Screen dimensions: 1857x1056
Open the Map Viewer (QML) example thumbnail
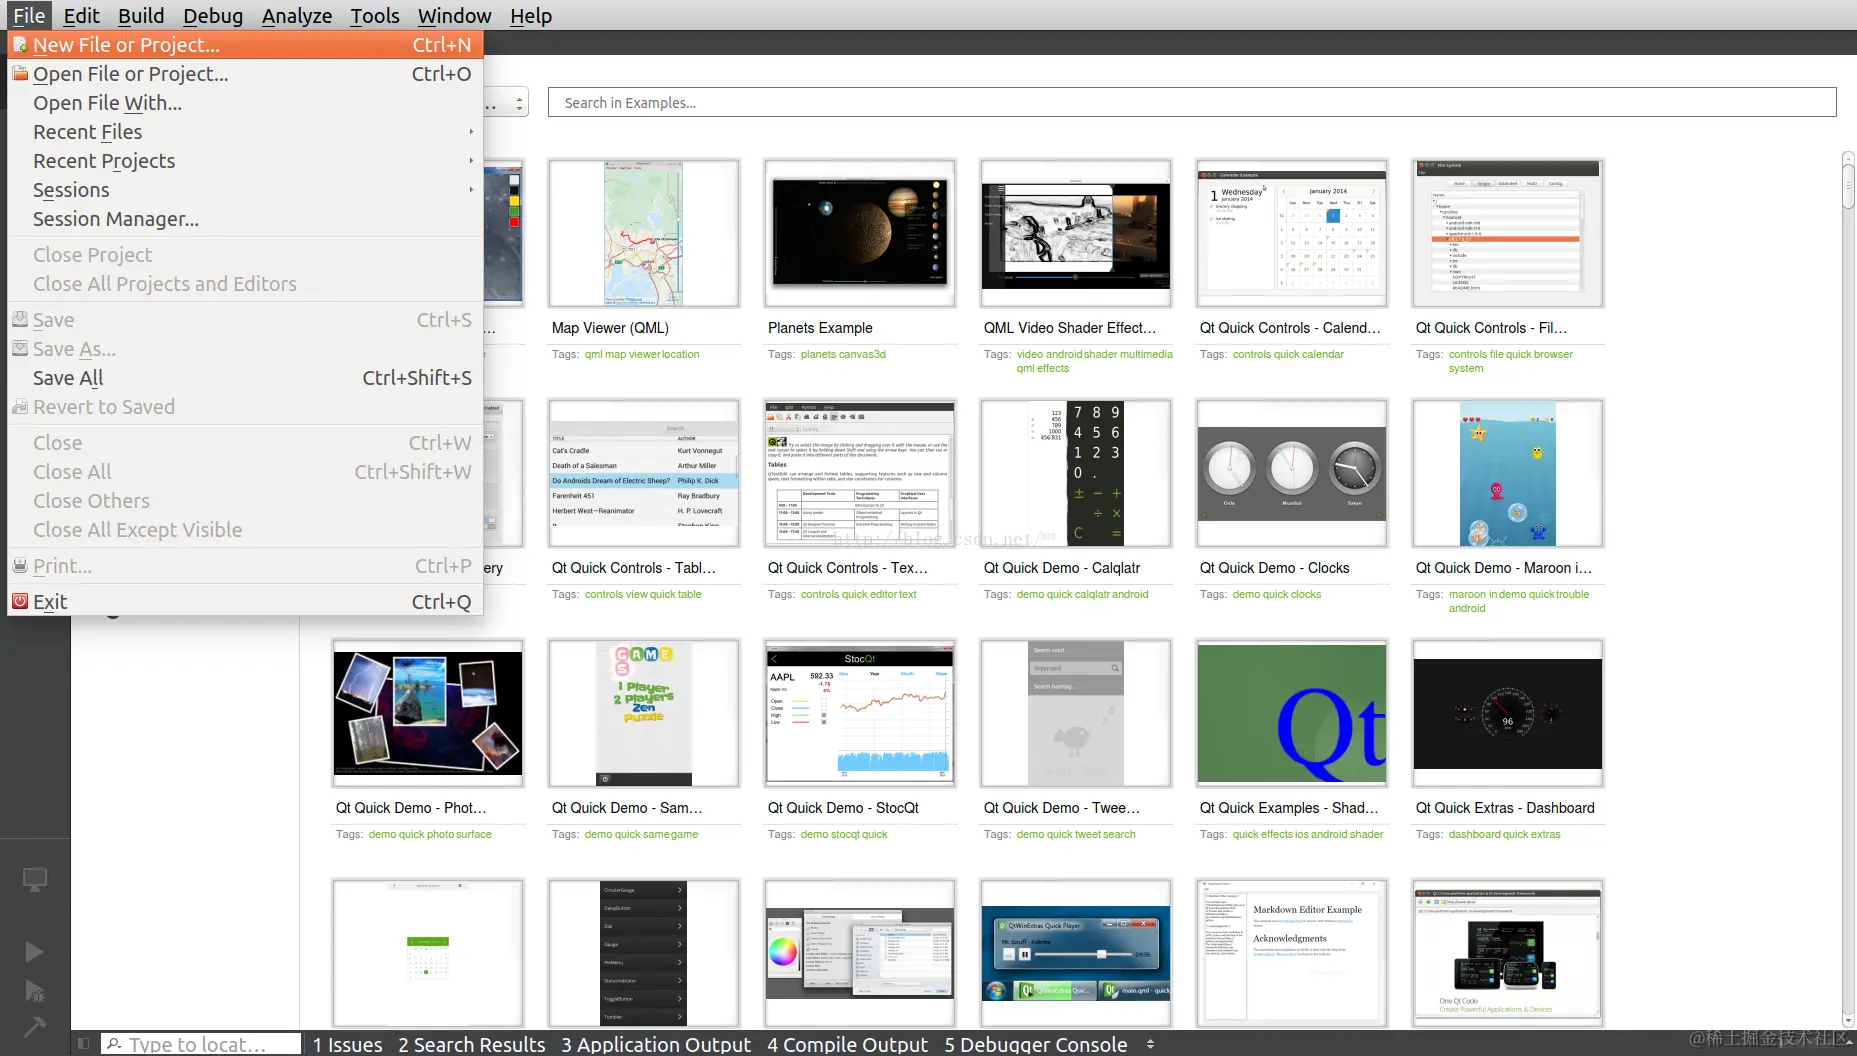click(644, 233)
